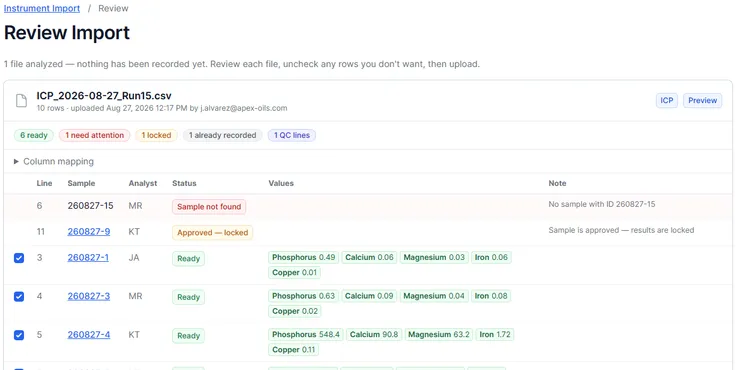740x370 pixels.
Task: Click the 'Copper 0.01' value chip
Action: [x=294, y=273]
